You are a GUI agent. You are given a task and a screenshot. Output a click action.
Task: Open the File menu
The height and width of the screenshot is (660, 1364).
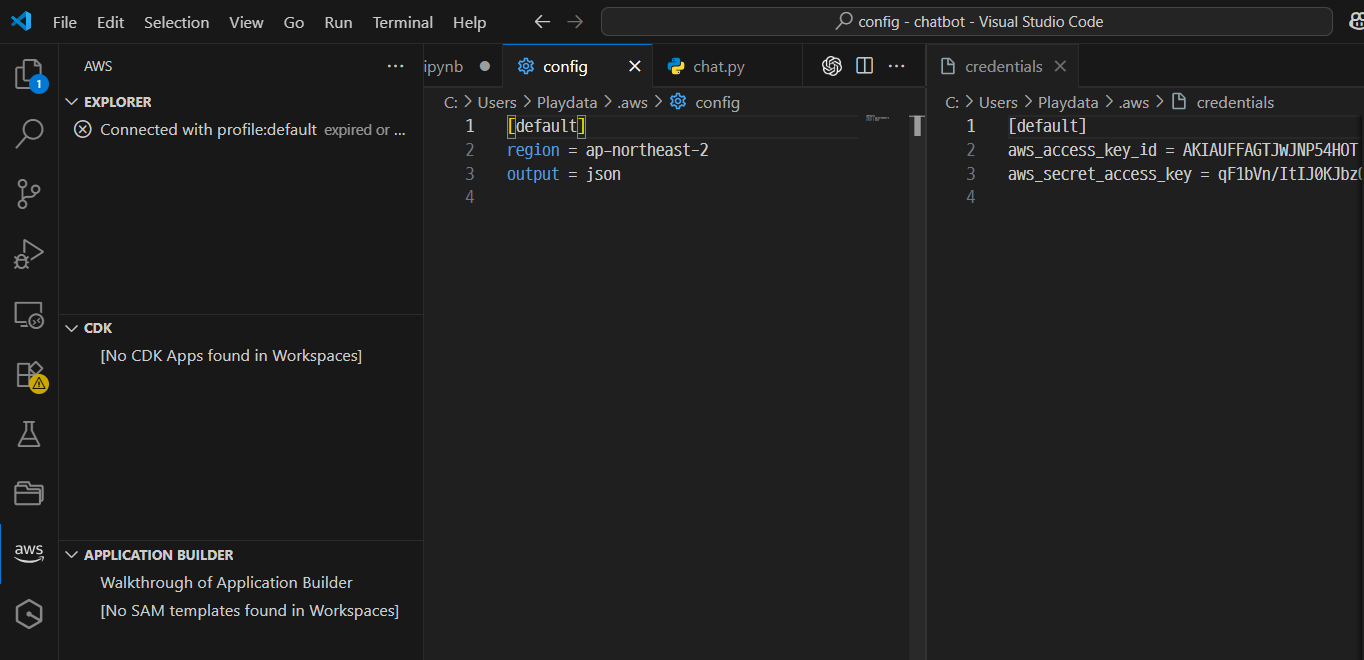(x=64, y=22)
